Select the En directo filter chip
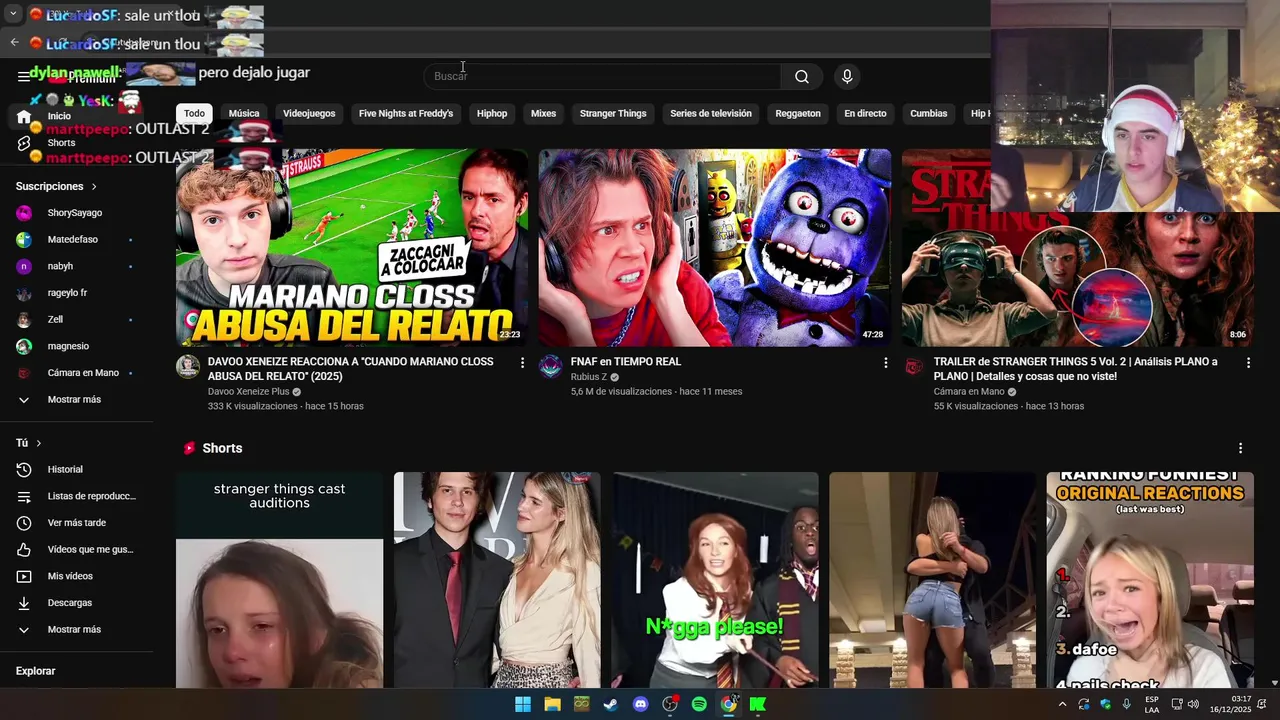Image resolution: width=1280 pixels, height=720 pixels. 865,113
